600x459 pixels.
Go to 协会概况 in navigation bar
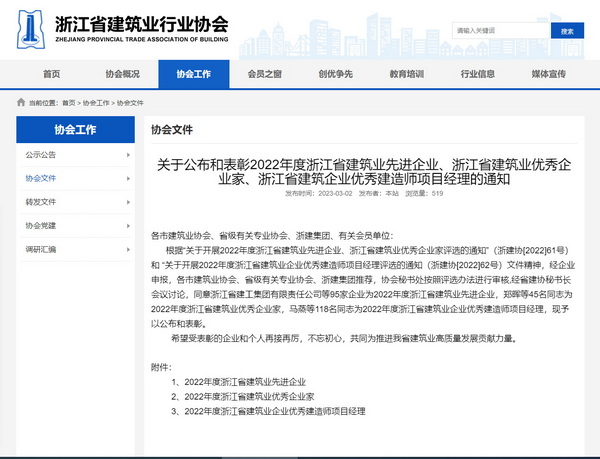[122, 74]
